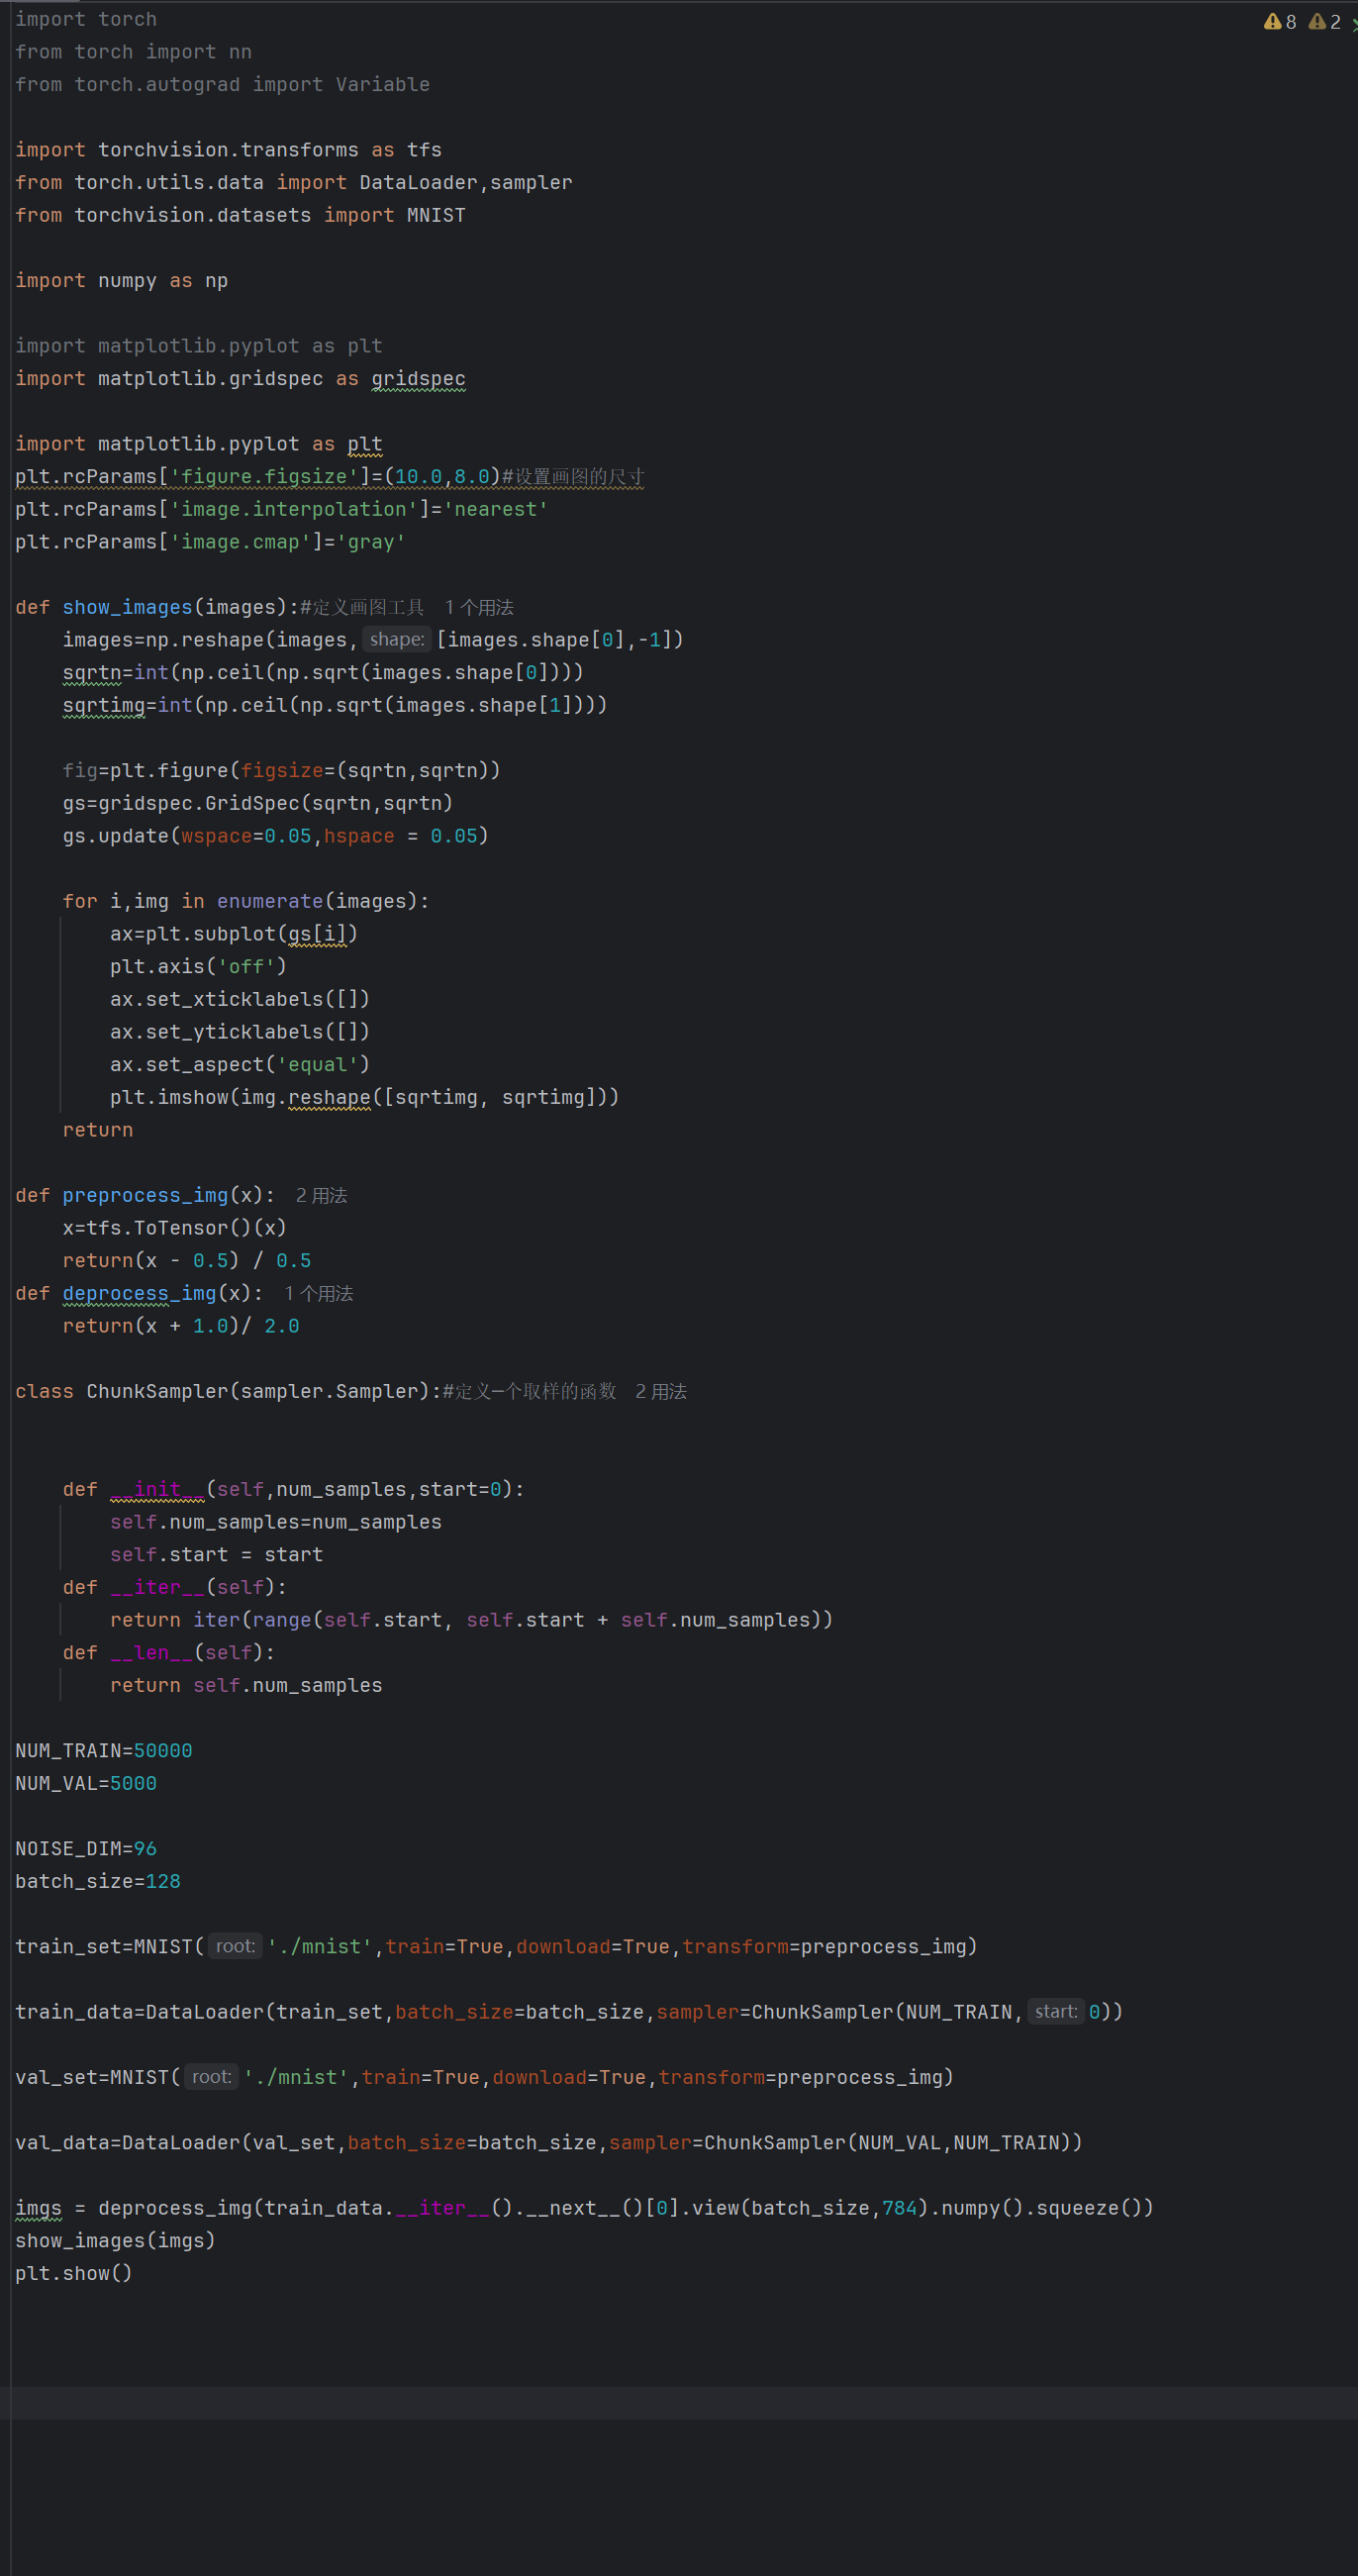Click the underlined __init__ method name

coord(157,1489)
